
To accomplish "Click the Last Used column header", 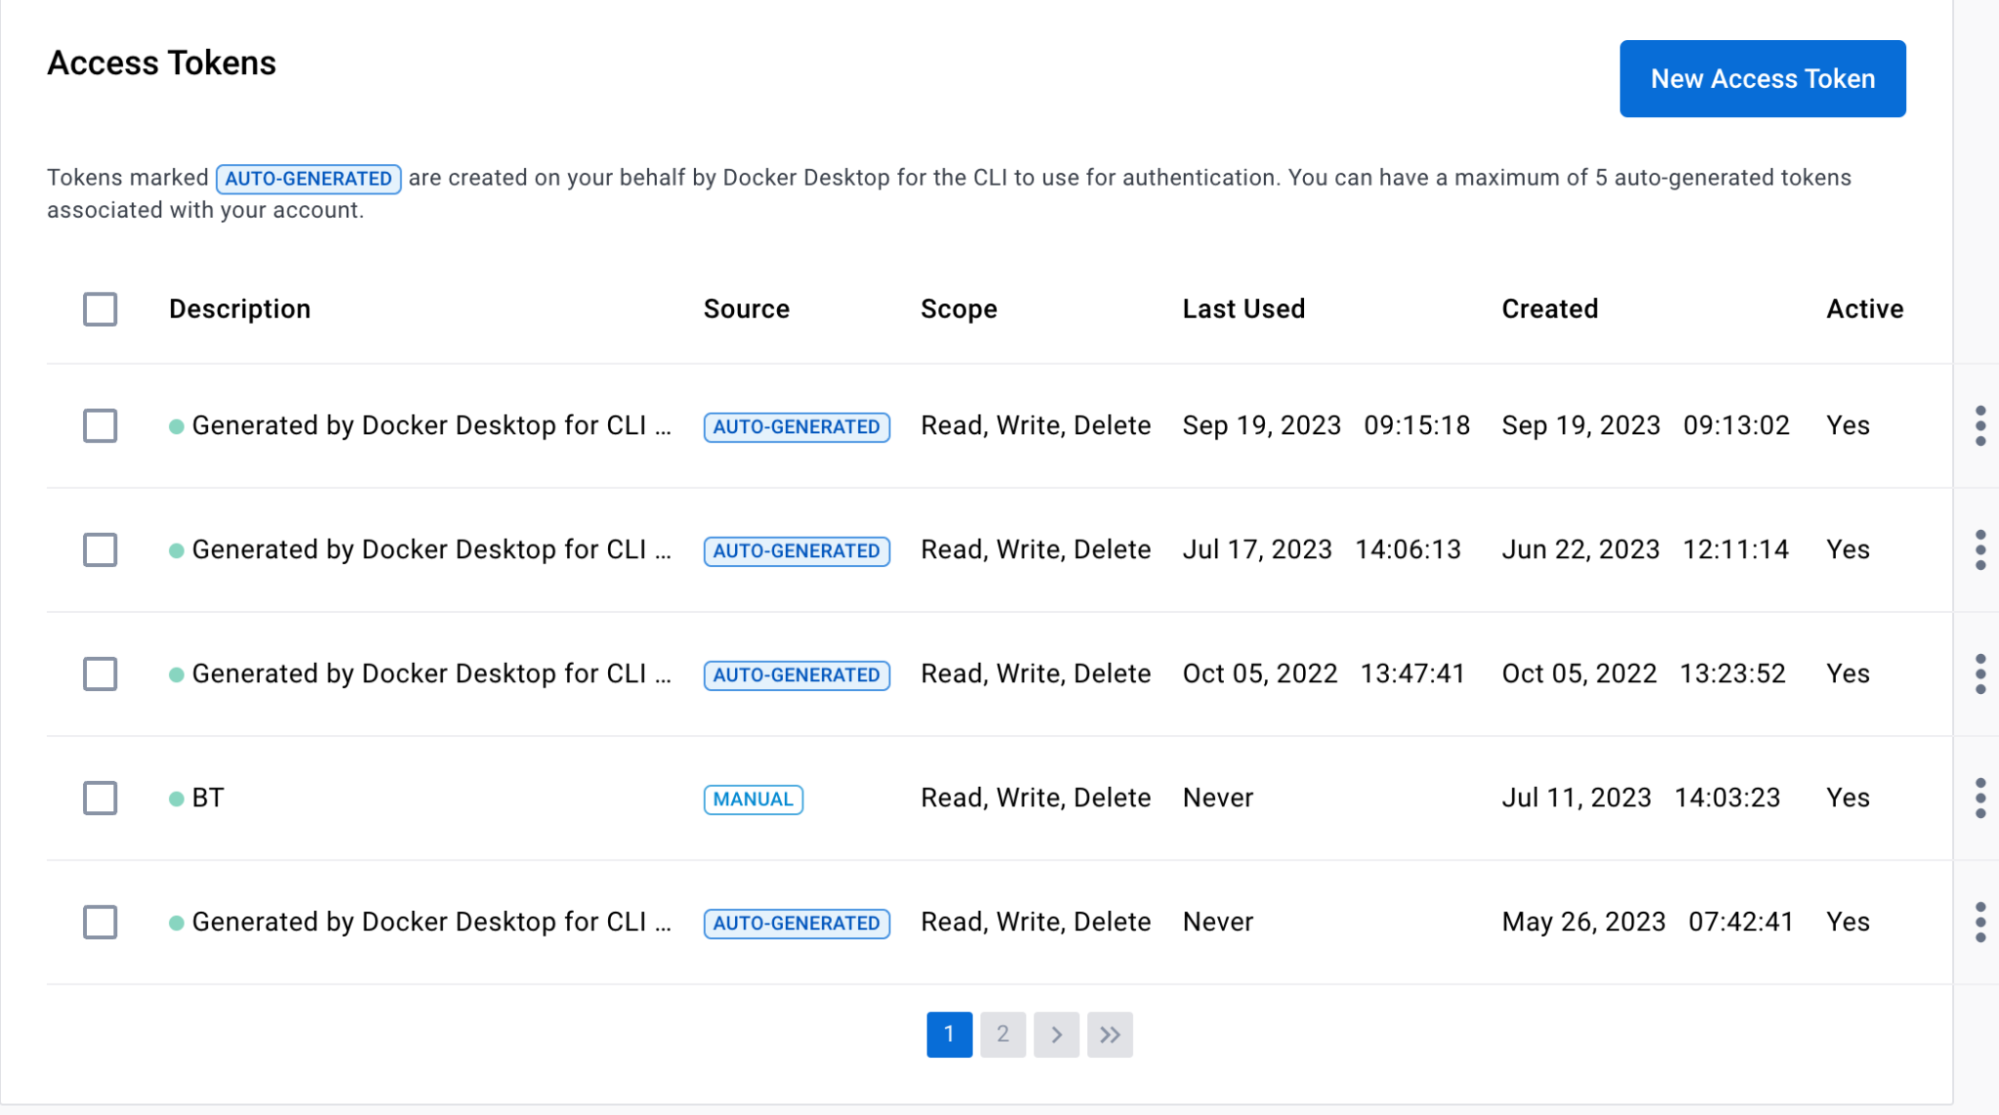I will [1243, 308].
